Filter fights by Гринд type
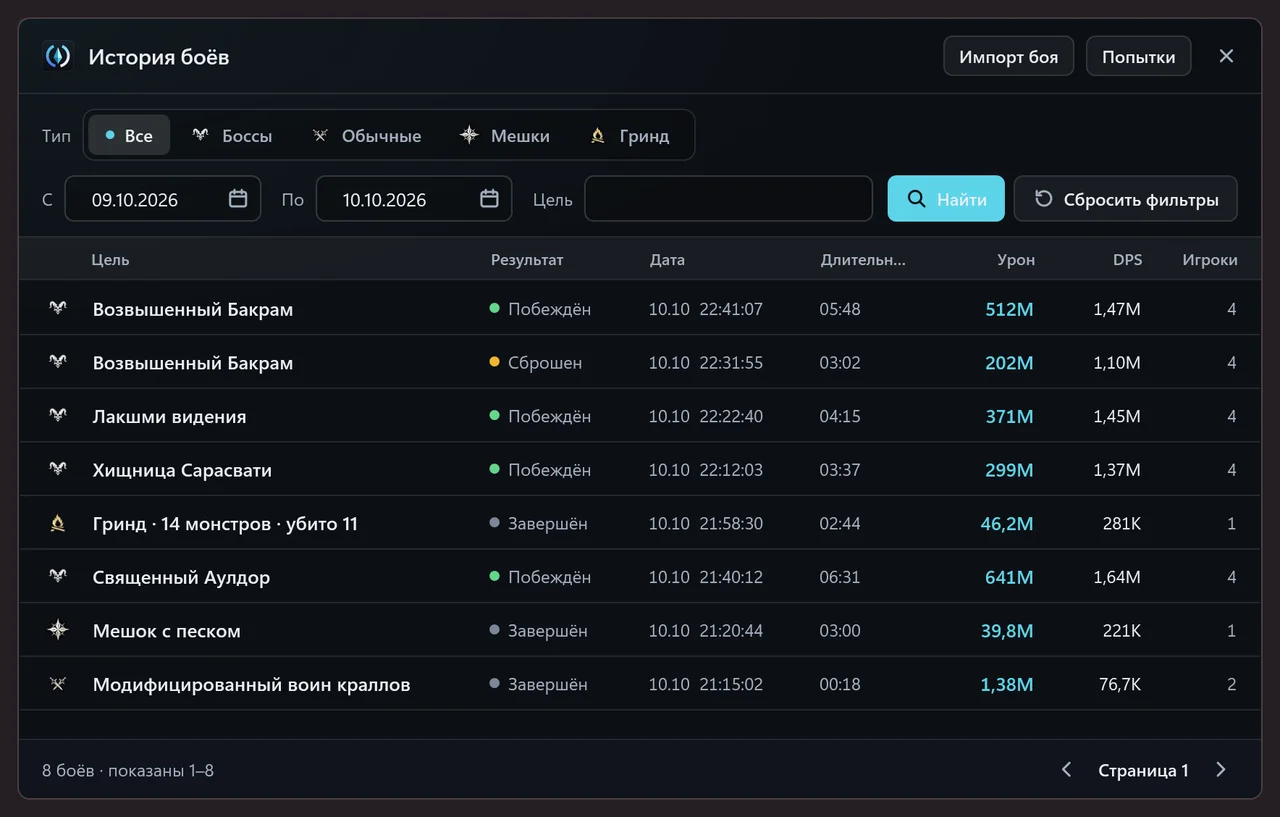The image size is (1280, 817). [630, 135]
